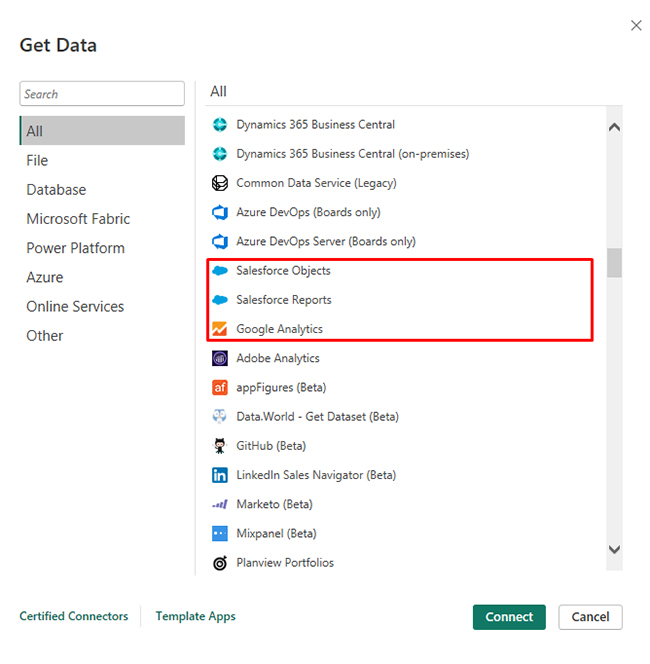Click the Azure DevOps (Boards only) icon
Viewport: 650px width, 664px height.
pyautogui.click(x=219, y=212)
